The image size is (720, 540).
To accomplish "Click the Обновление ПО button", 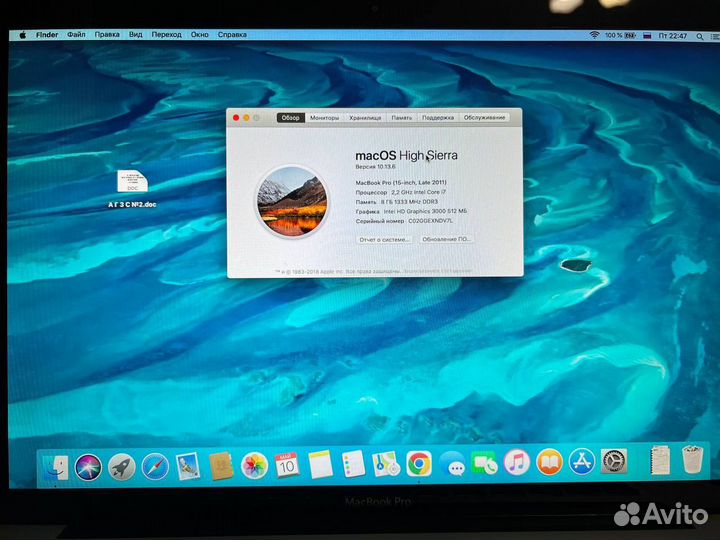I will (x=446, y=239).
